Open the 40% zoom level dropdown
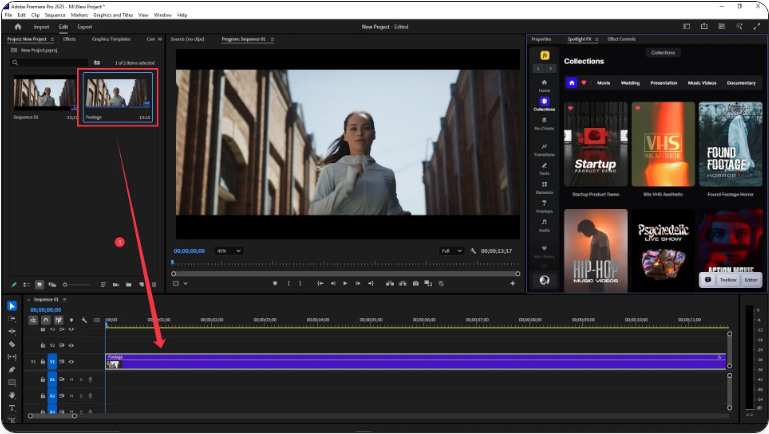The image size is (769, 434). coord(229,250)
